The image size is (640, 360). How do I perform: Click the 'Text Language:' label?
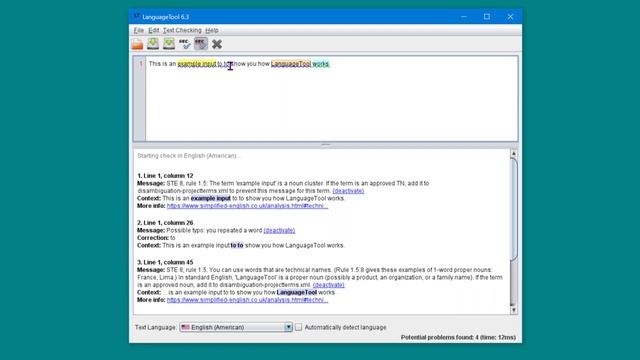click(x=156, y=327)
